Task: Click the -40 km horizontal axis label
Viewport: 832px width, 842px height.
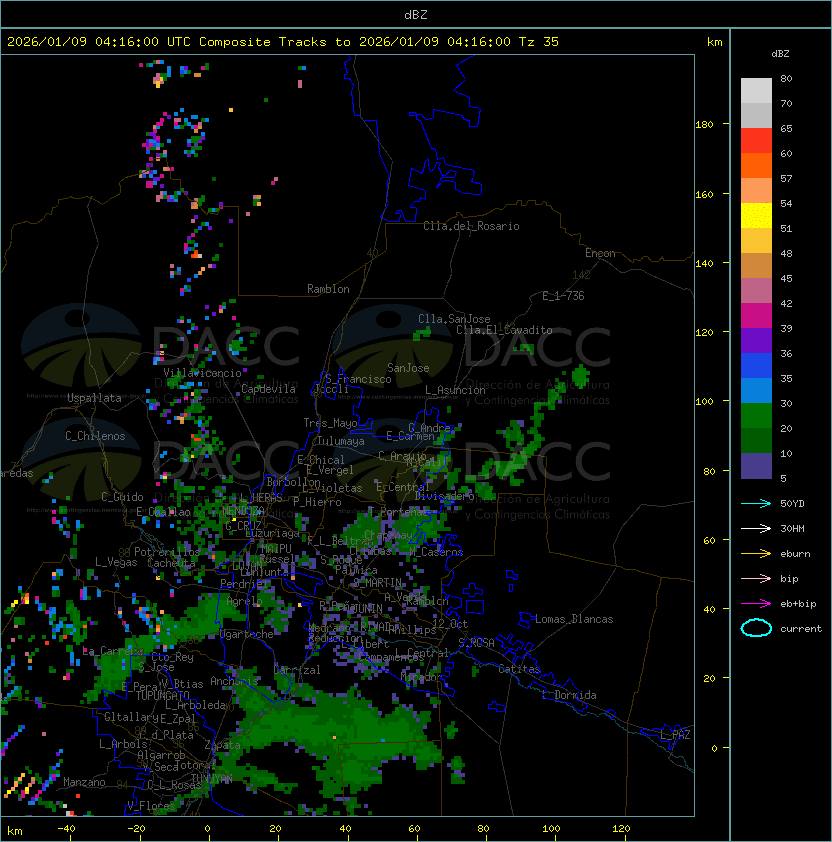Action: pyautogui.click(x=67, y=829)
